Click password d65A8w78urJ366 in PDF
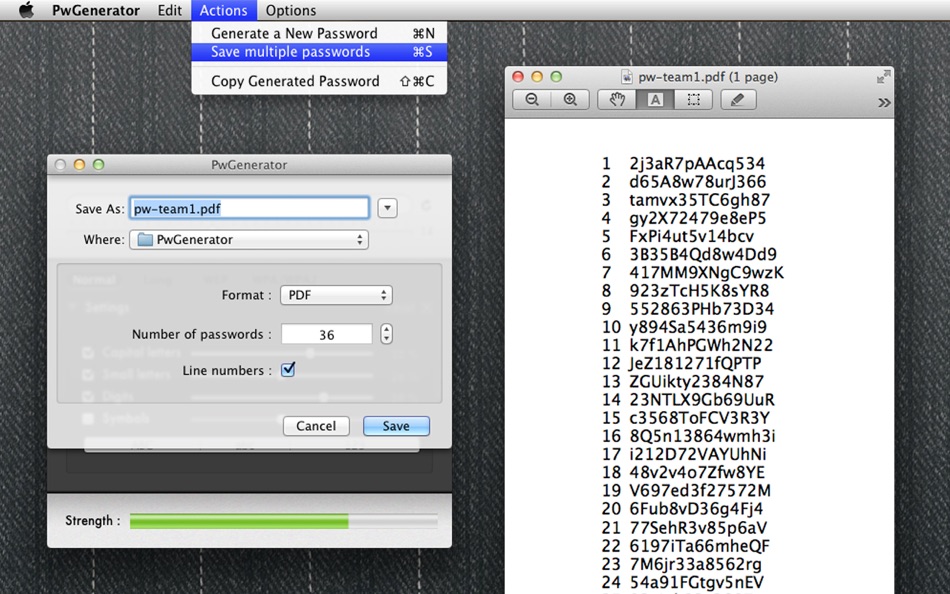The width and height of the screenshot is (950, 594). [697, 182]
